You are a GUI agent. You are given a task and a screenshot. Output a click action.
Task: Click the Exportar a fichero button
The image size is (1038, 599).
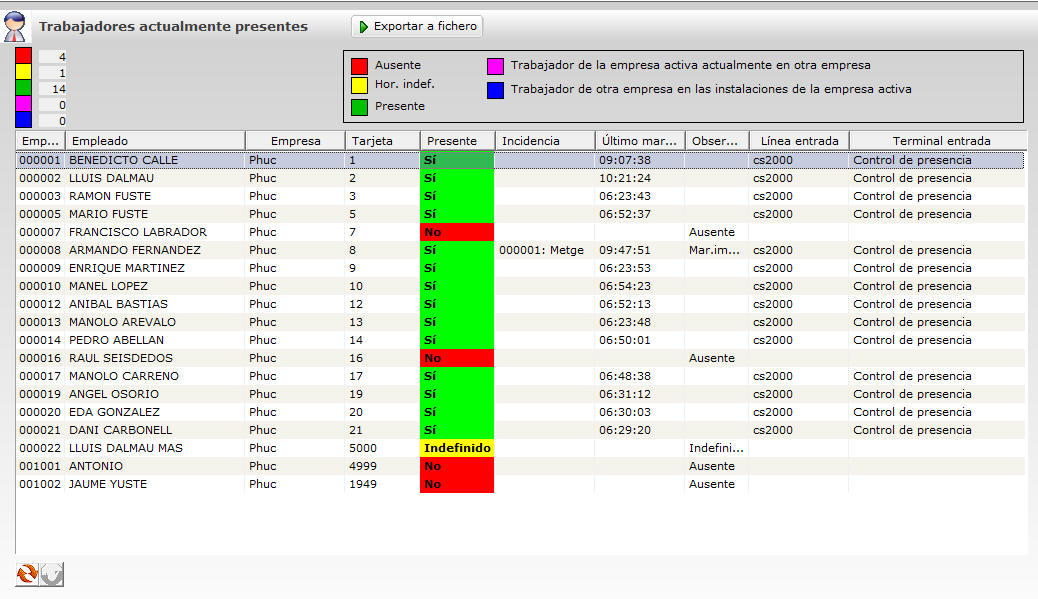click(417, 26)
